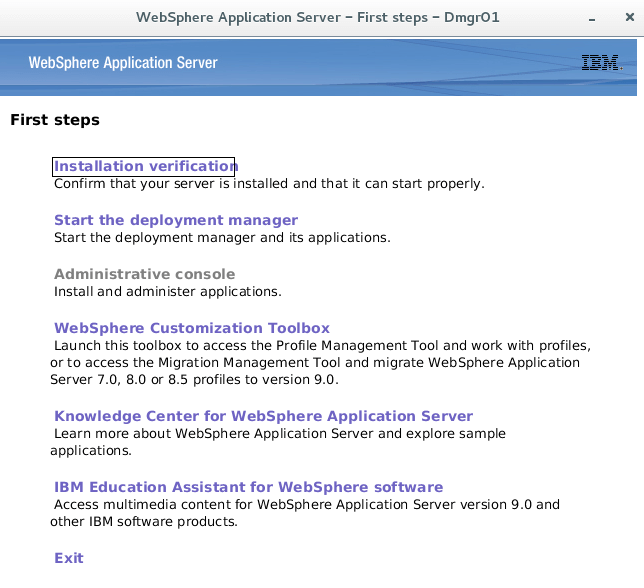
Task: Click the window title bar text
Action: (x=317, y=18)
